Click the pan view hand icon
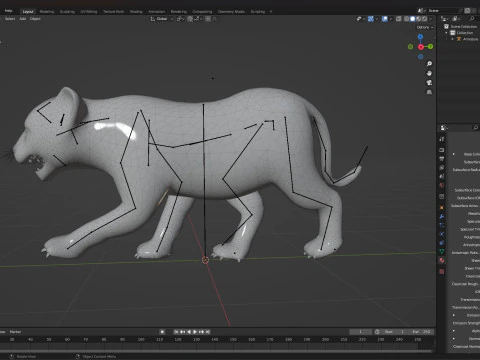Screen dimensions: 480x360 [429, 73]
